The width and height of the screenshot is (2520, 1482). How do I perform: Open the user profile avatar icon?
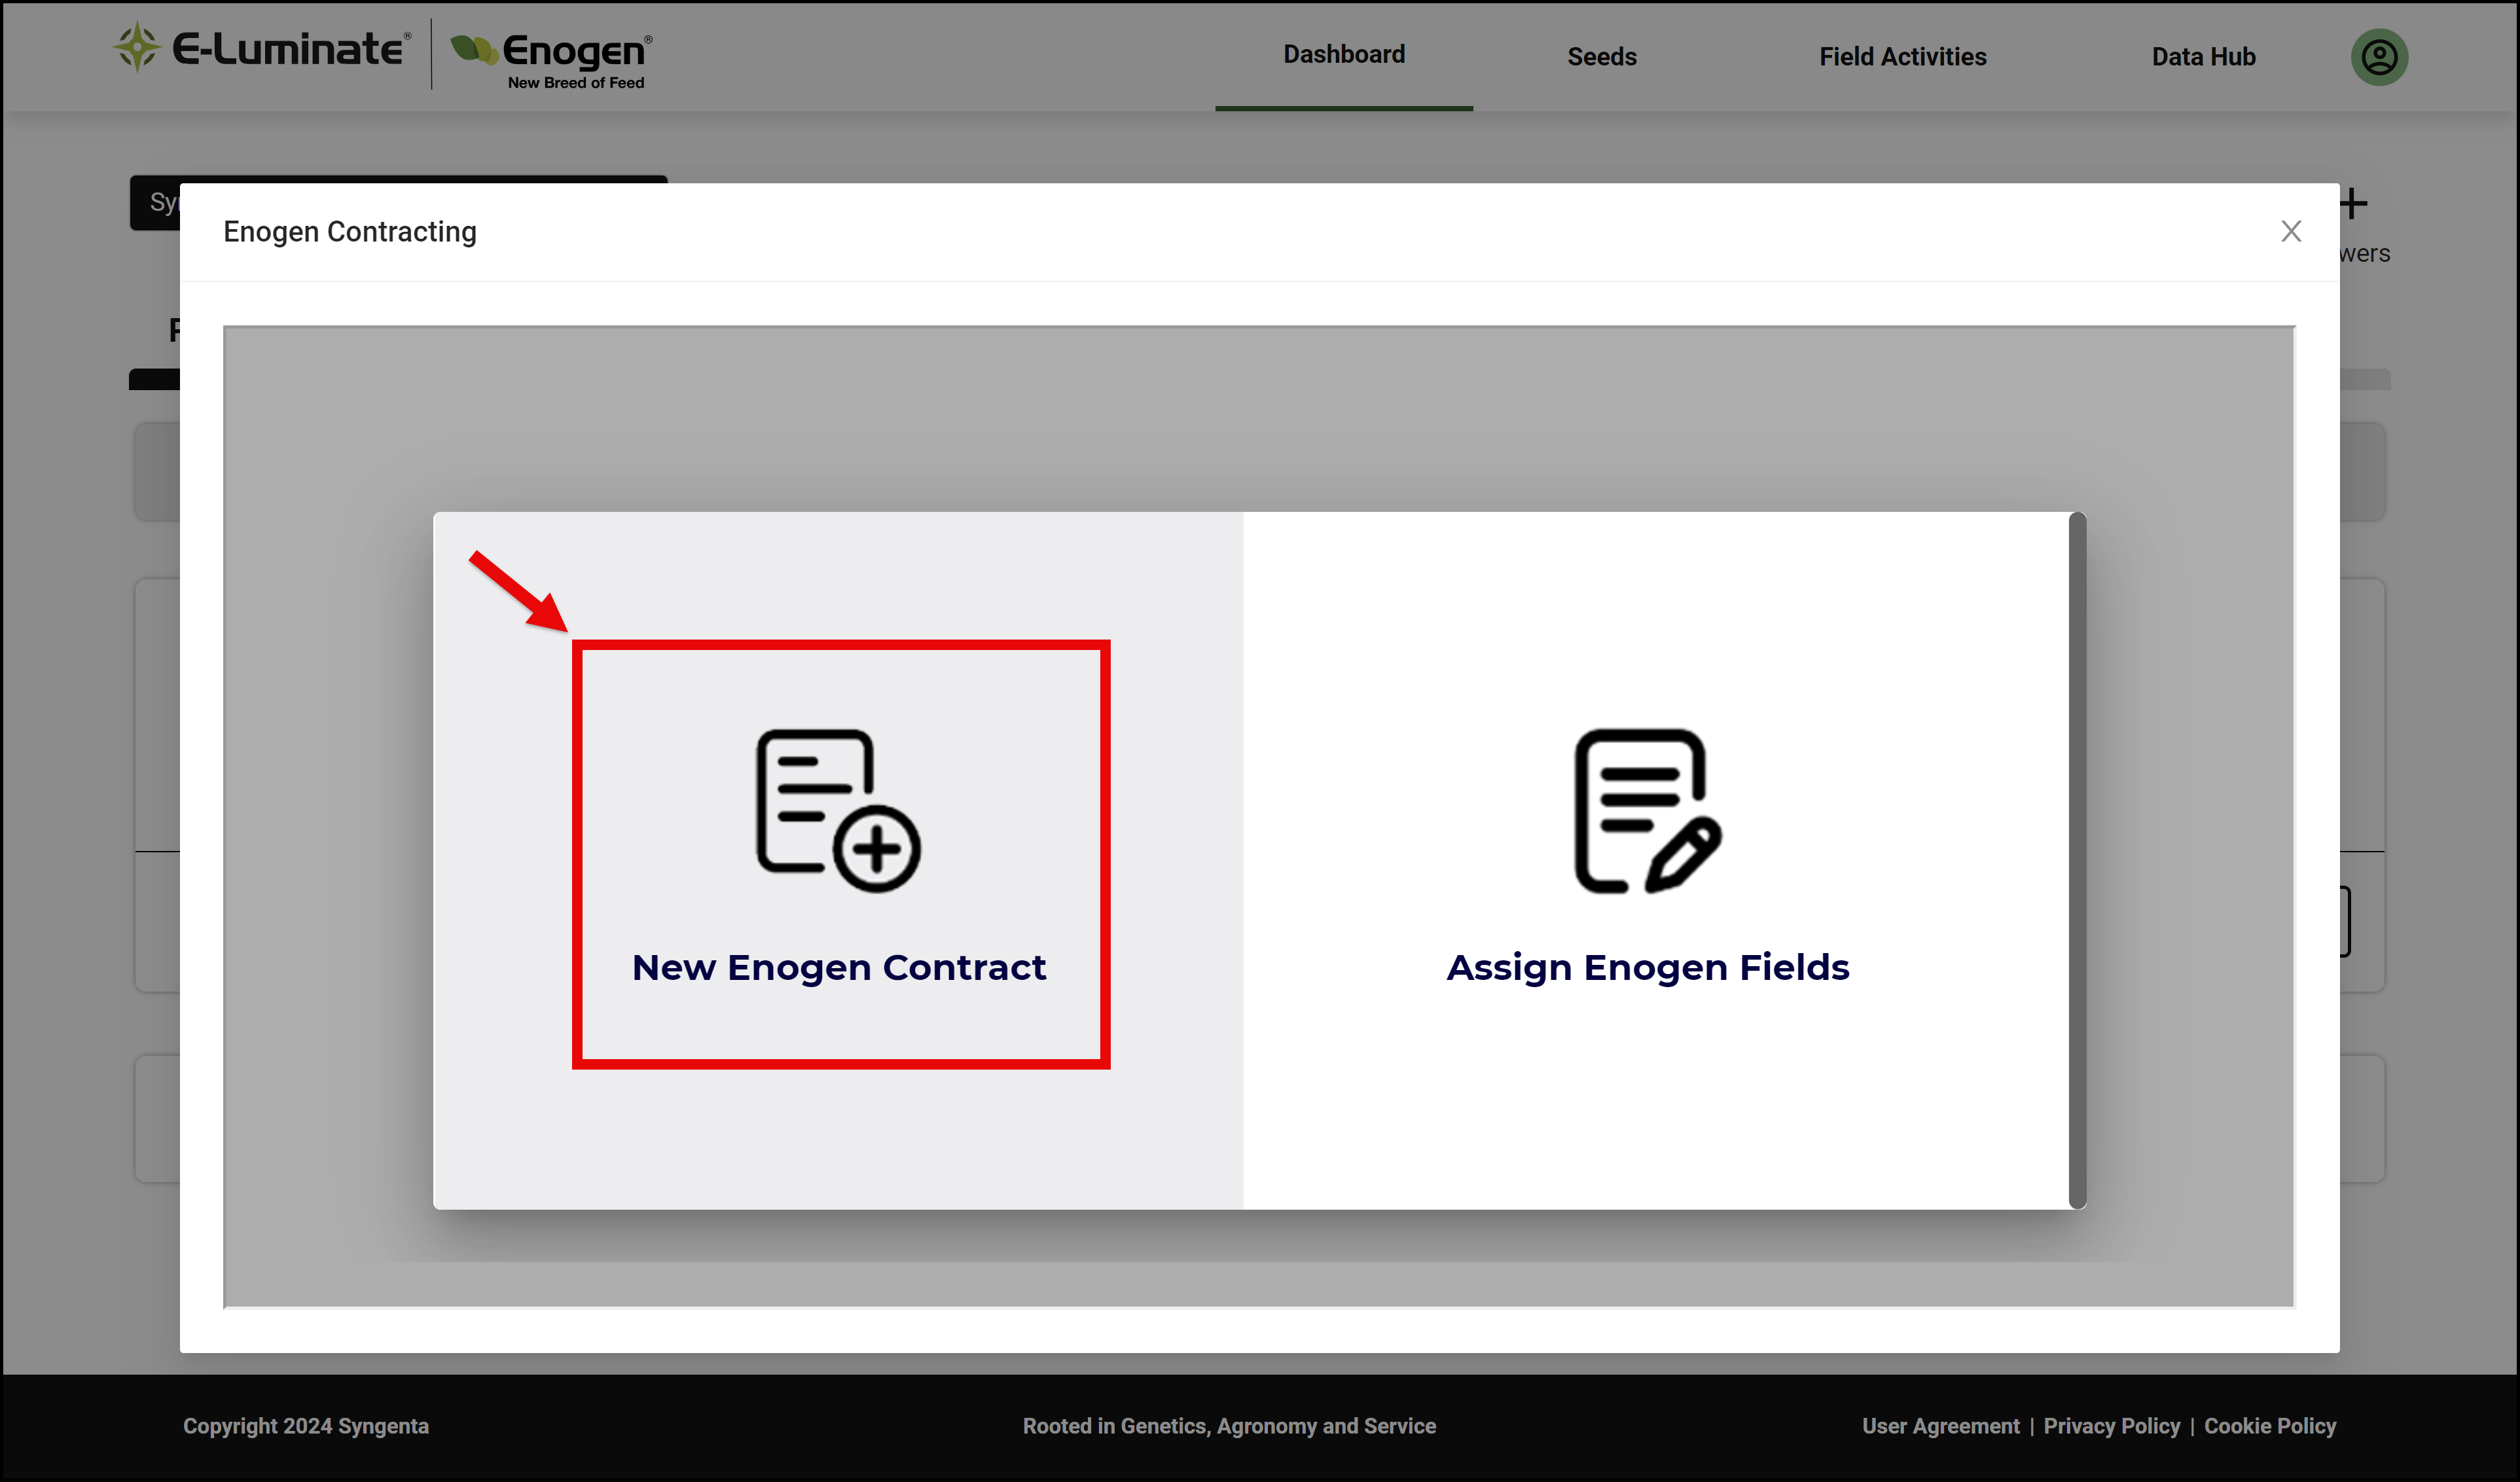coord(2379,57)
